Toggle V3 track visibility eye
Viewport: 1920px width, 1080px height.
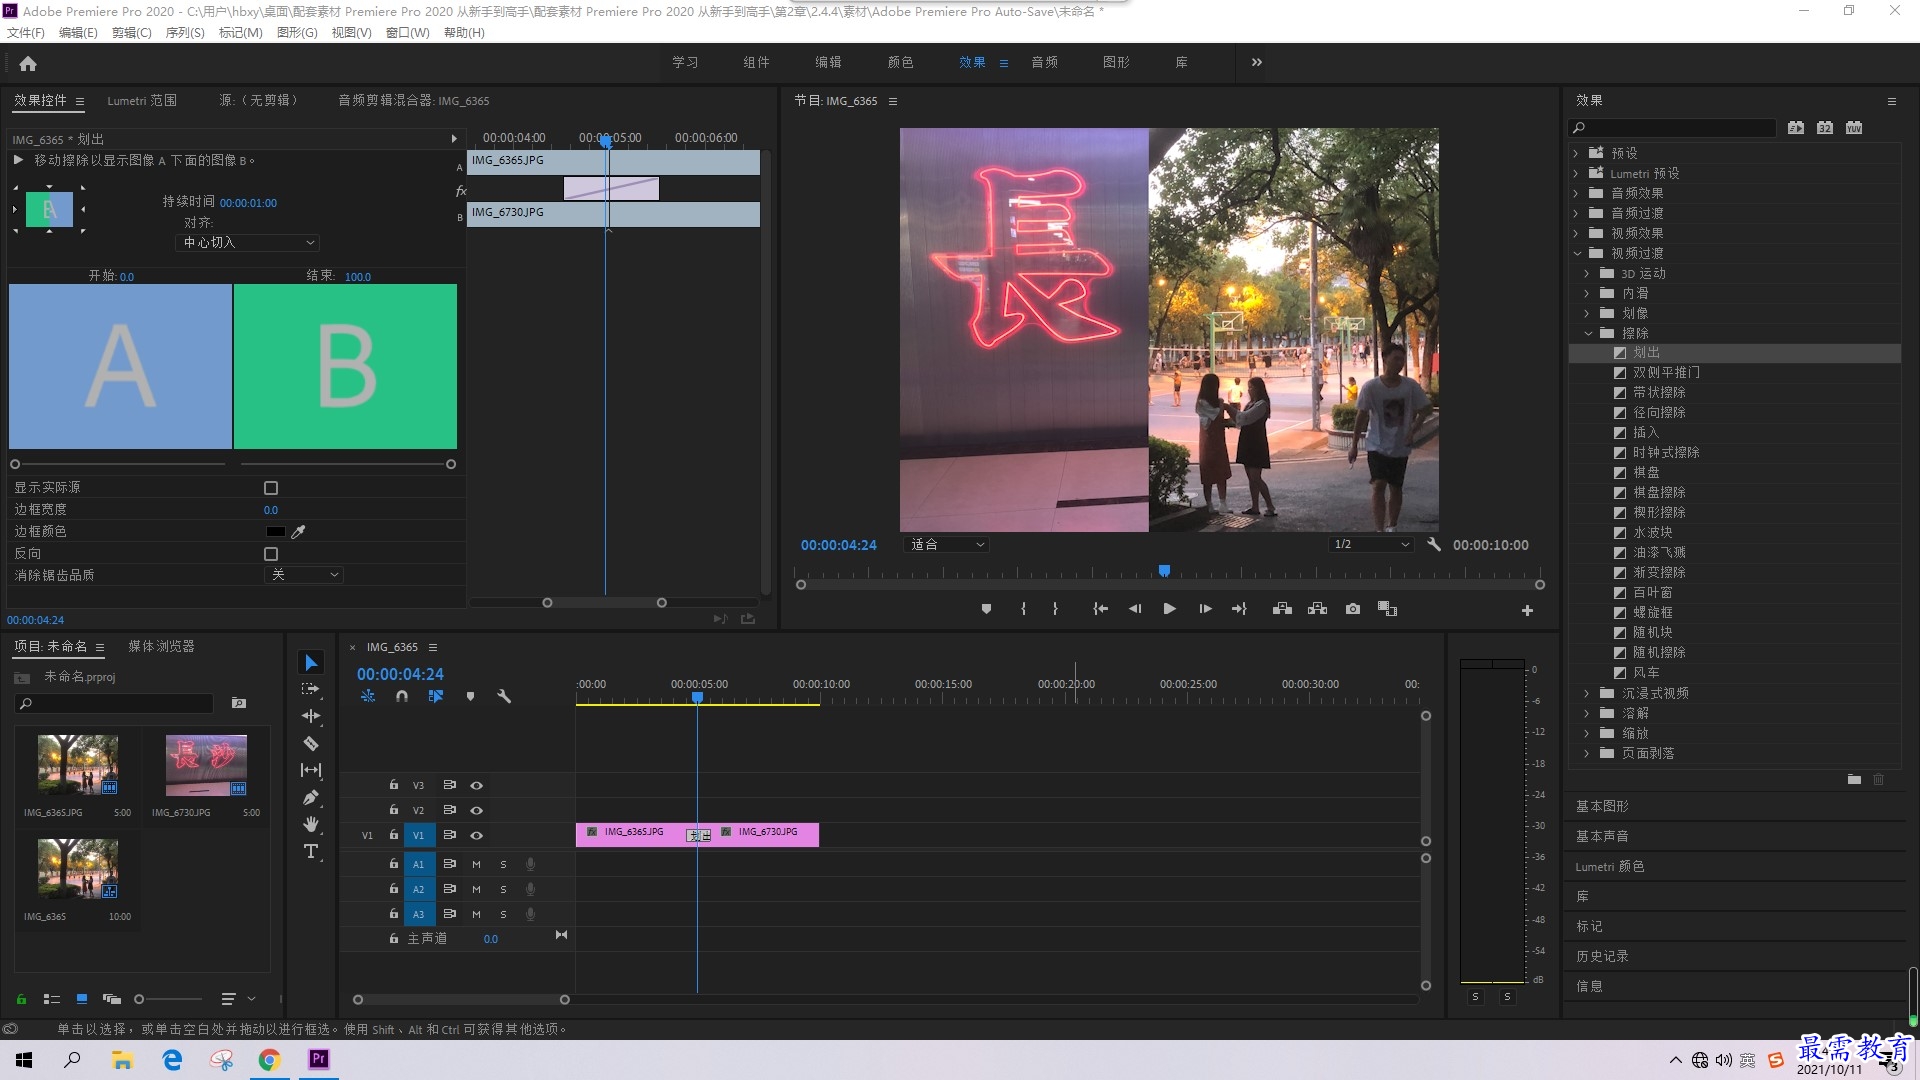[x=477, y=786]
